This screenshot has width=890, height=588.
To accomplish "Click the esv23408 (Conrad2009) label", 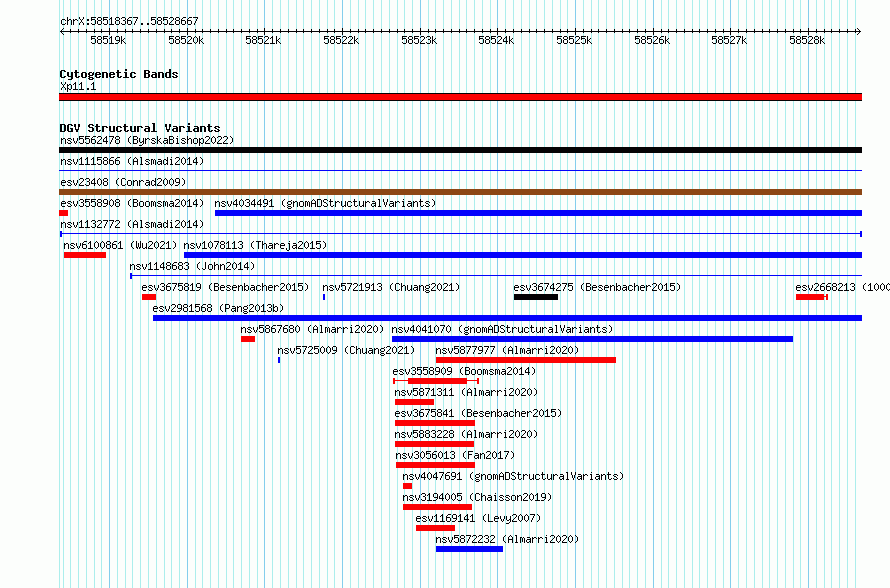I will pyautogui.click(x=123, y=182).
